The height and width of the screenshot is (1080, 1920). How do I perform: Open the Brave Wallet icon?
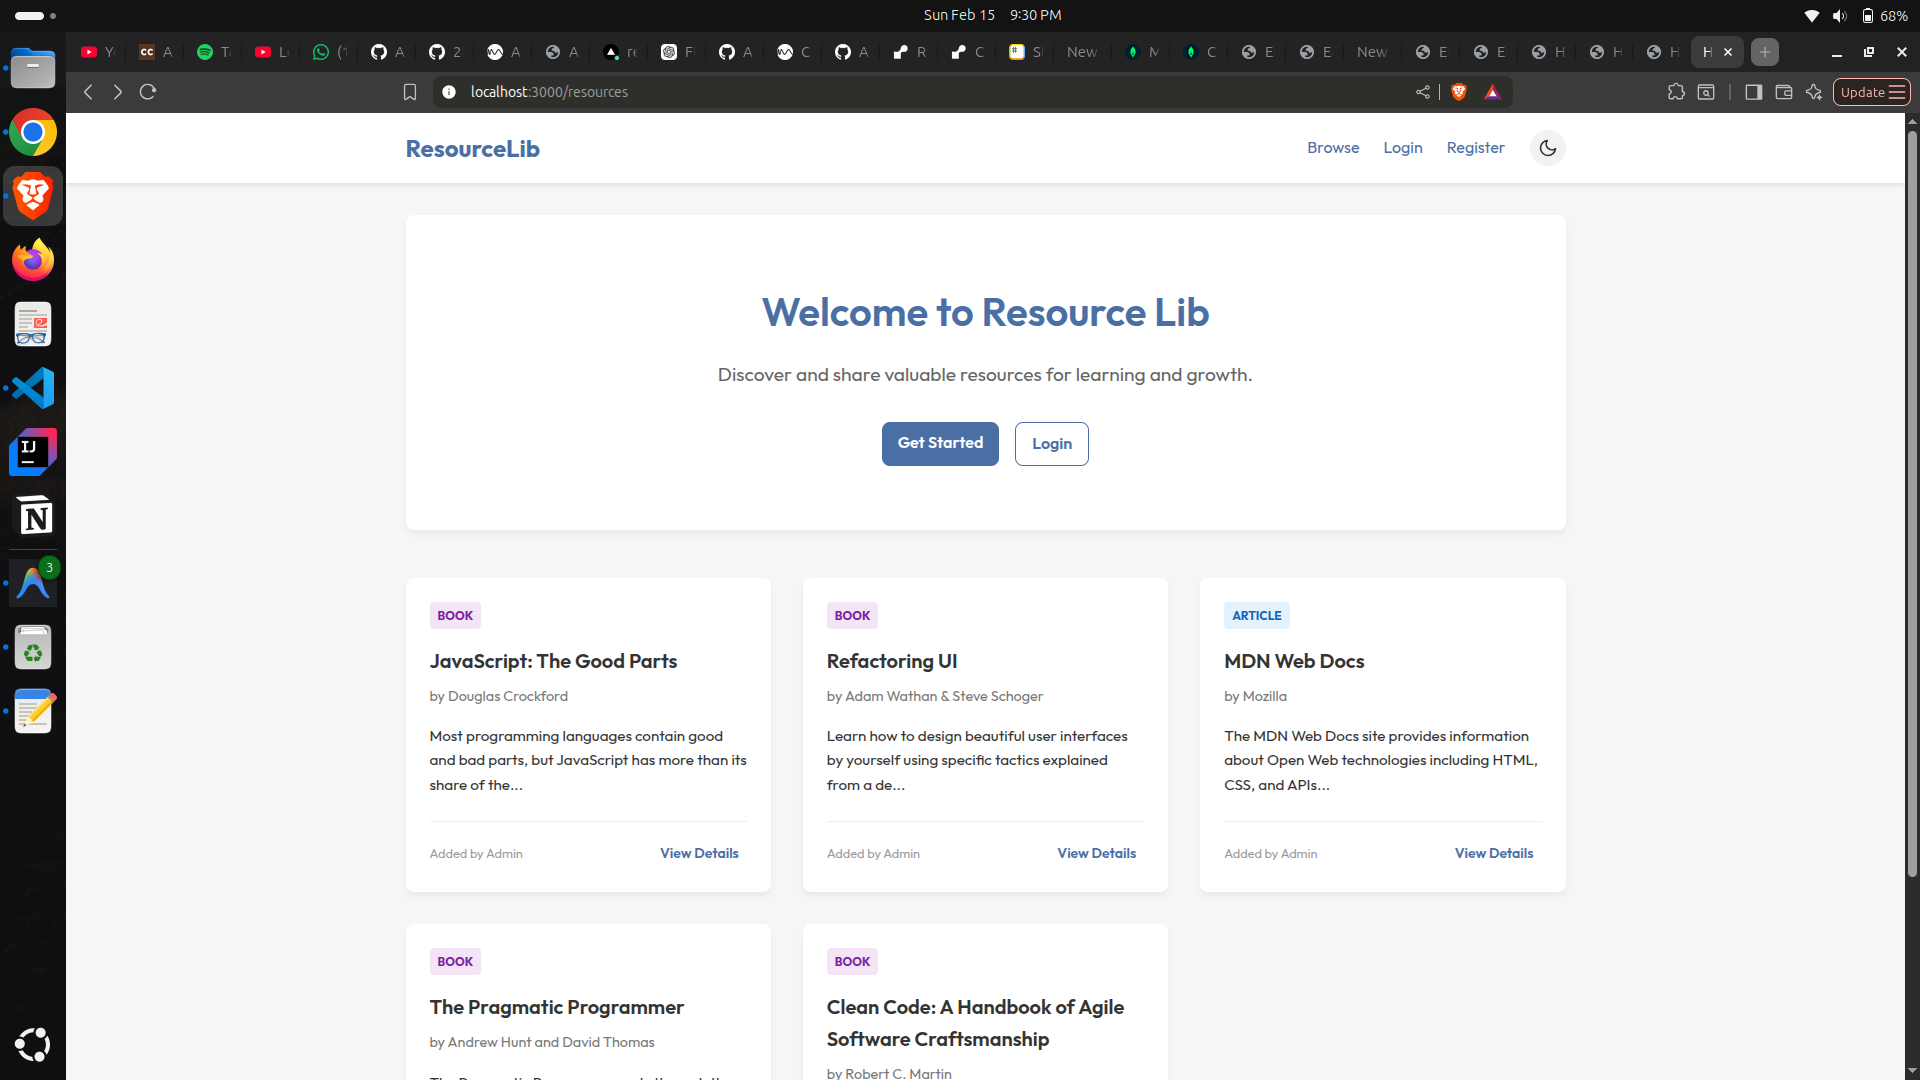coord(1783,92)
